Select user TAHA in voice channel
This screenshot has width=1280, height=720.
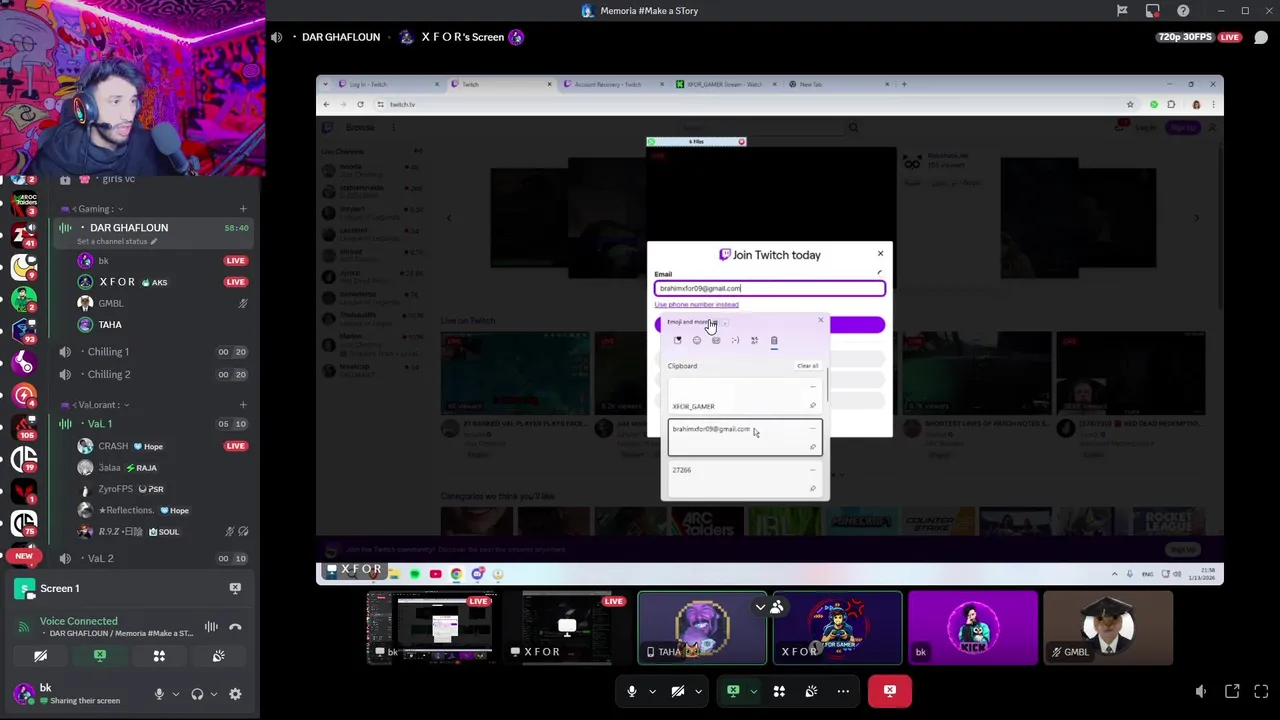(162, 325)
